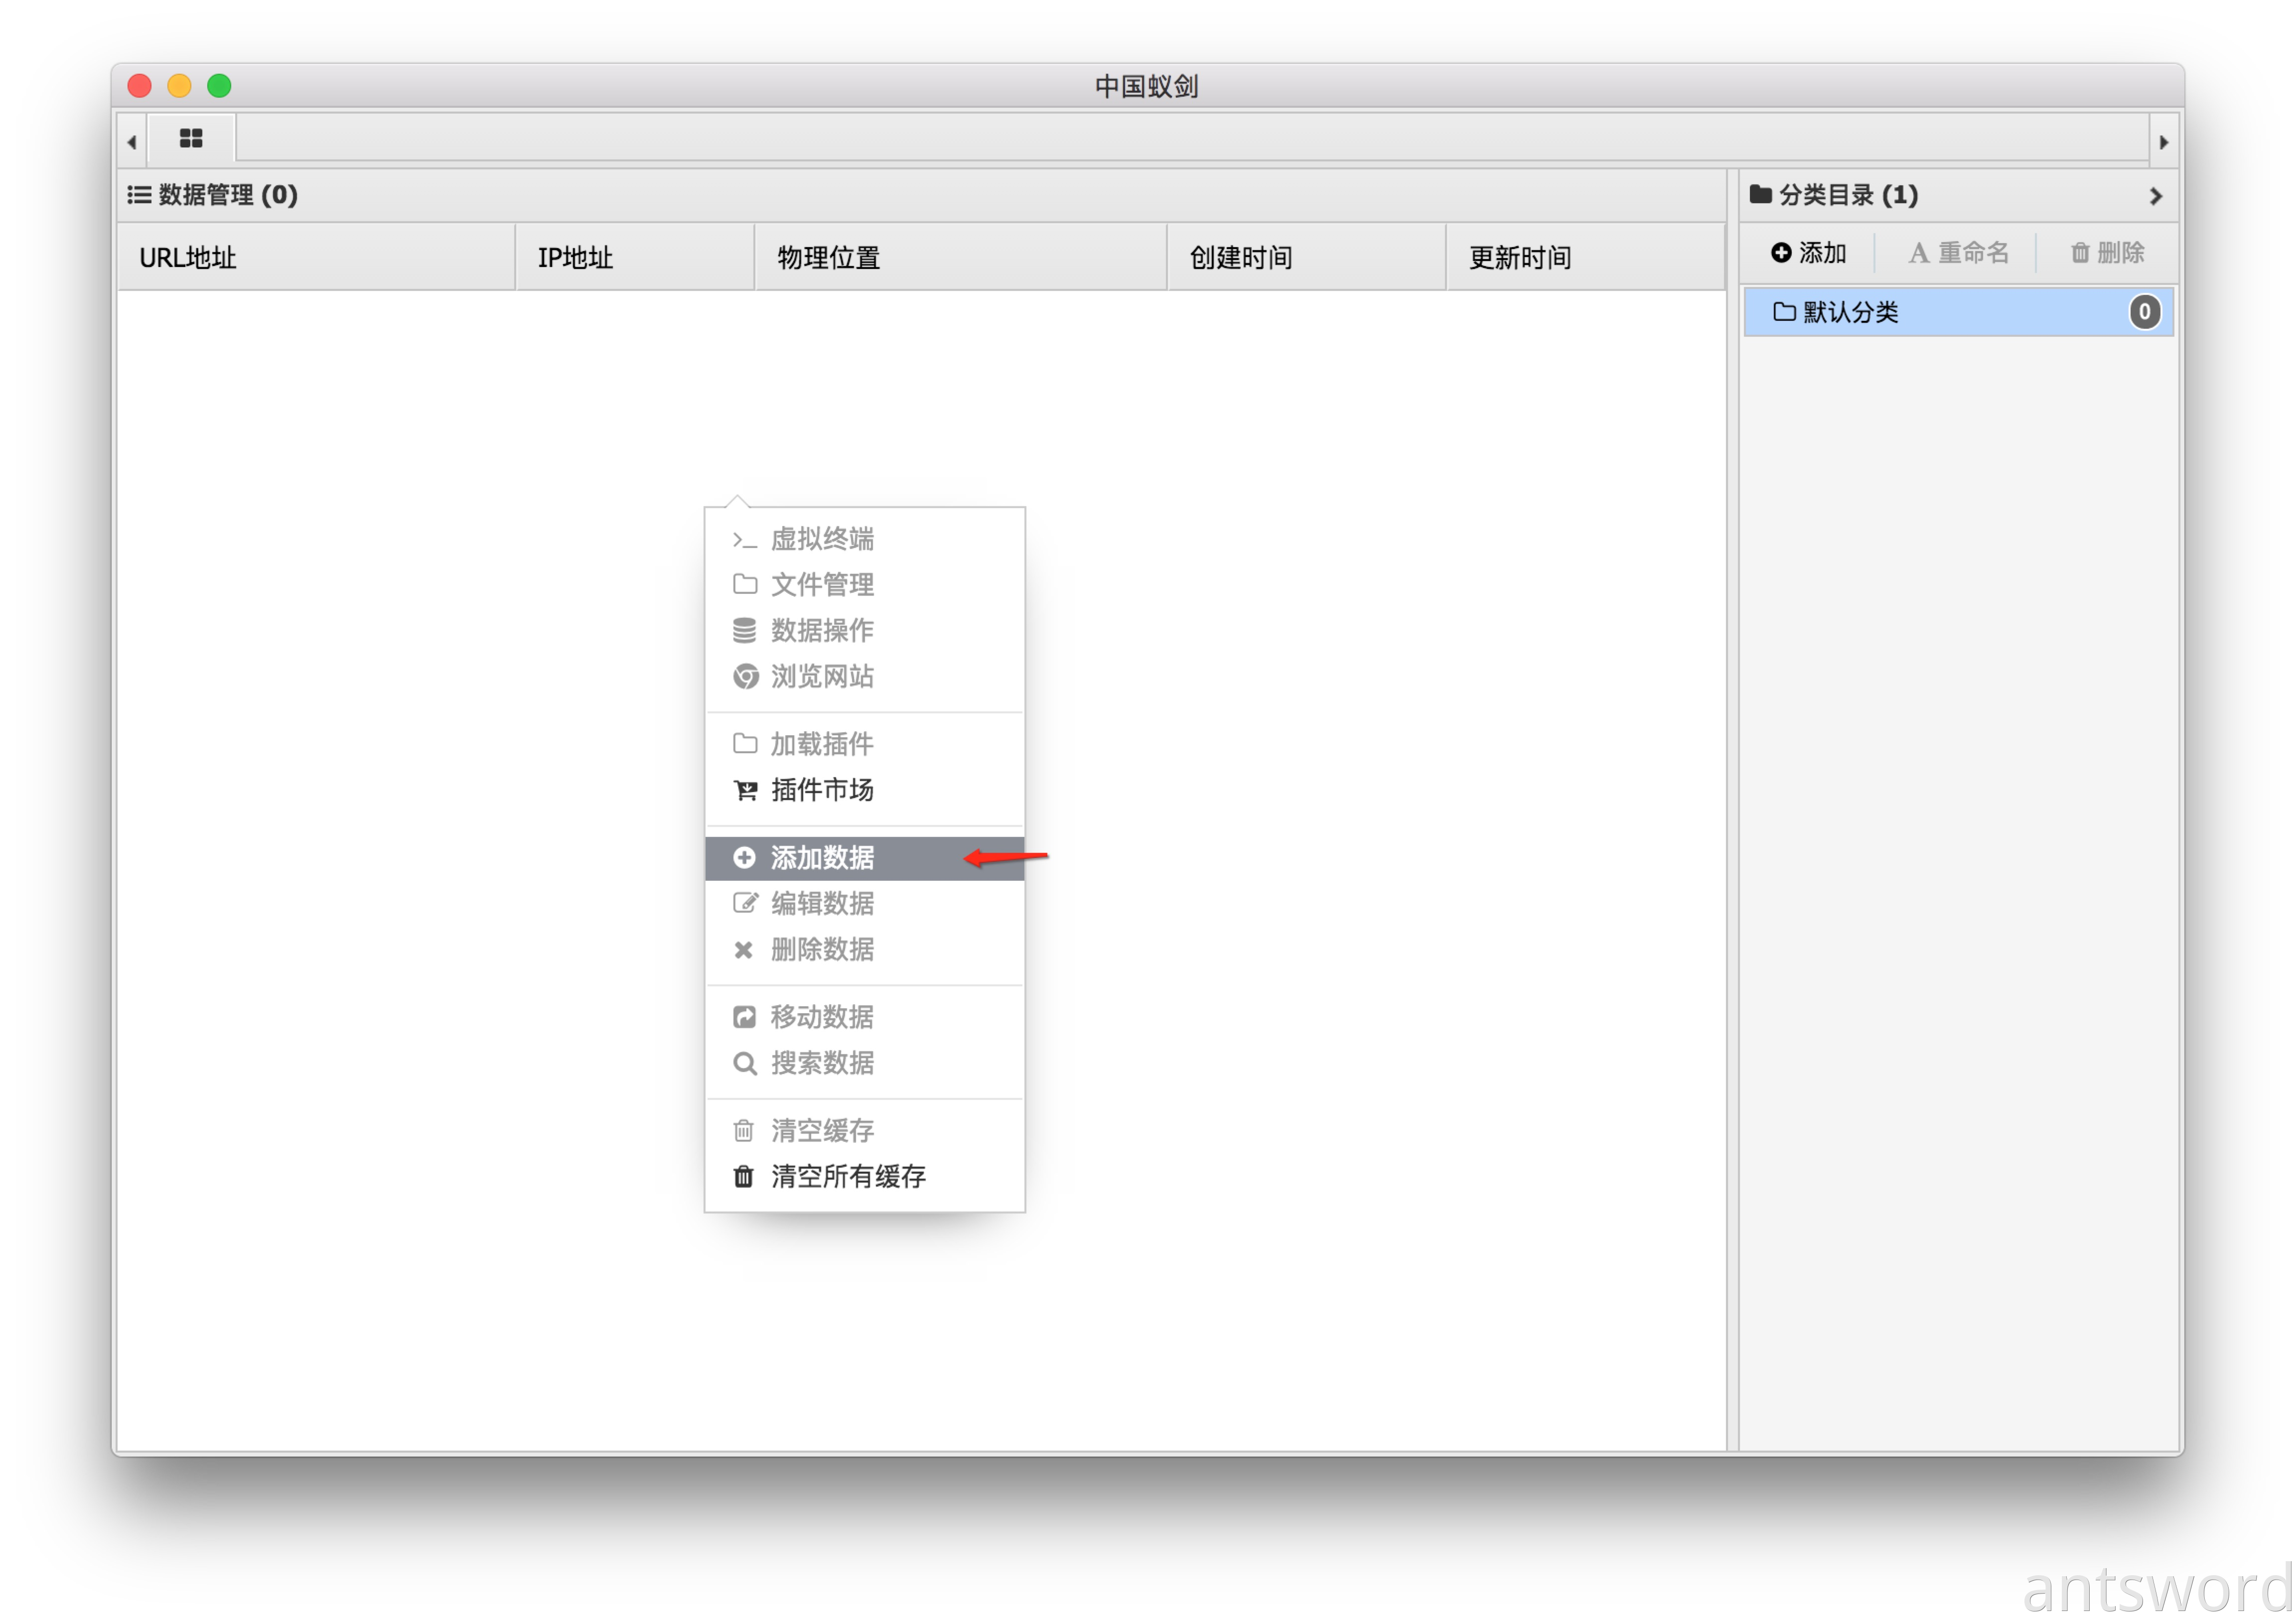
Task: Select 移动数据 in the context menu
Action: point(821,1017)
